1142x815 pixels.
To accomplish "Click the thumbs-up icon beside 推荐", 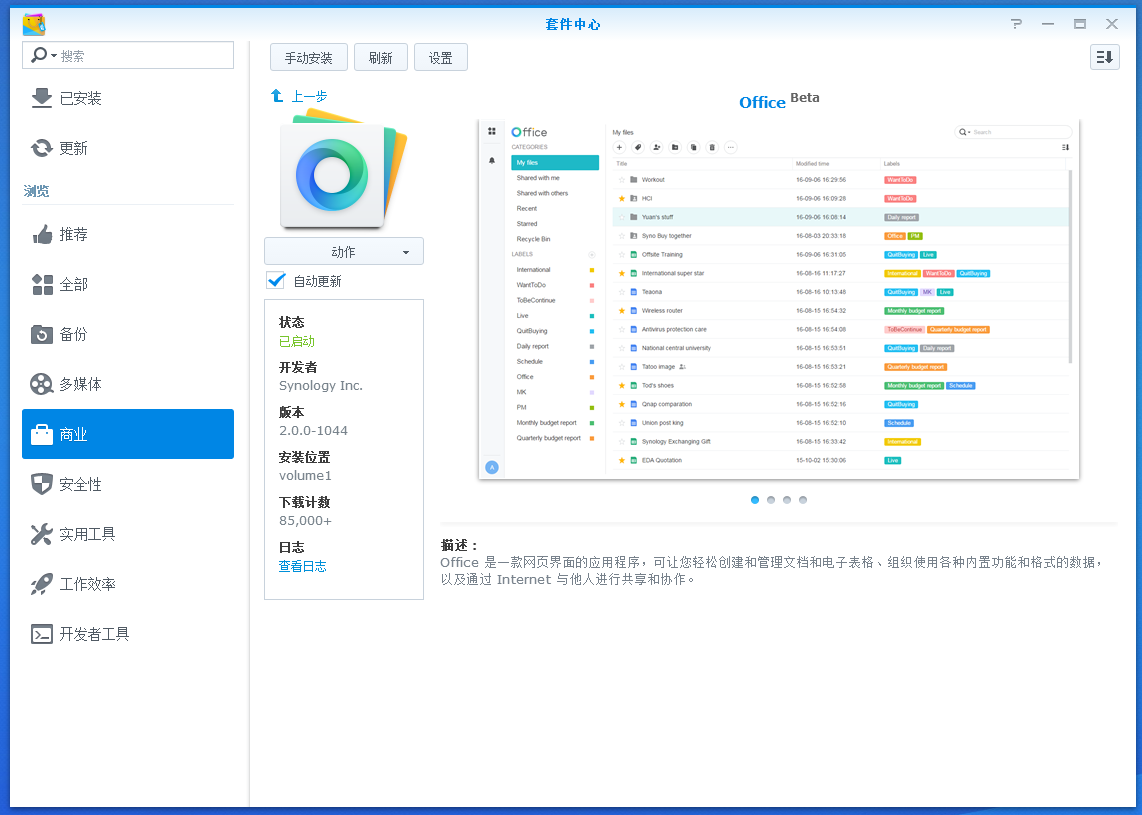I will tap(42, 235).
